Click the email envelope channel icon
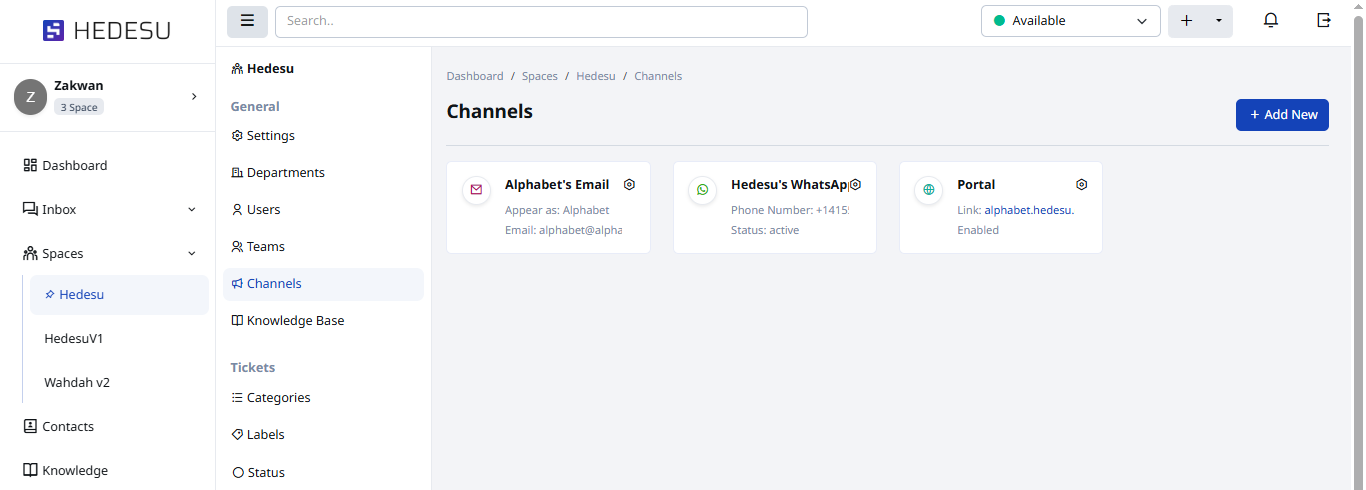Screen dimensions: 1366x490 [x=476, y=190]
